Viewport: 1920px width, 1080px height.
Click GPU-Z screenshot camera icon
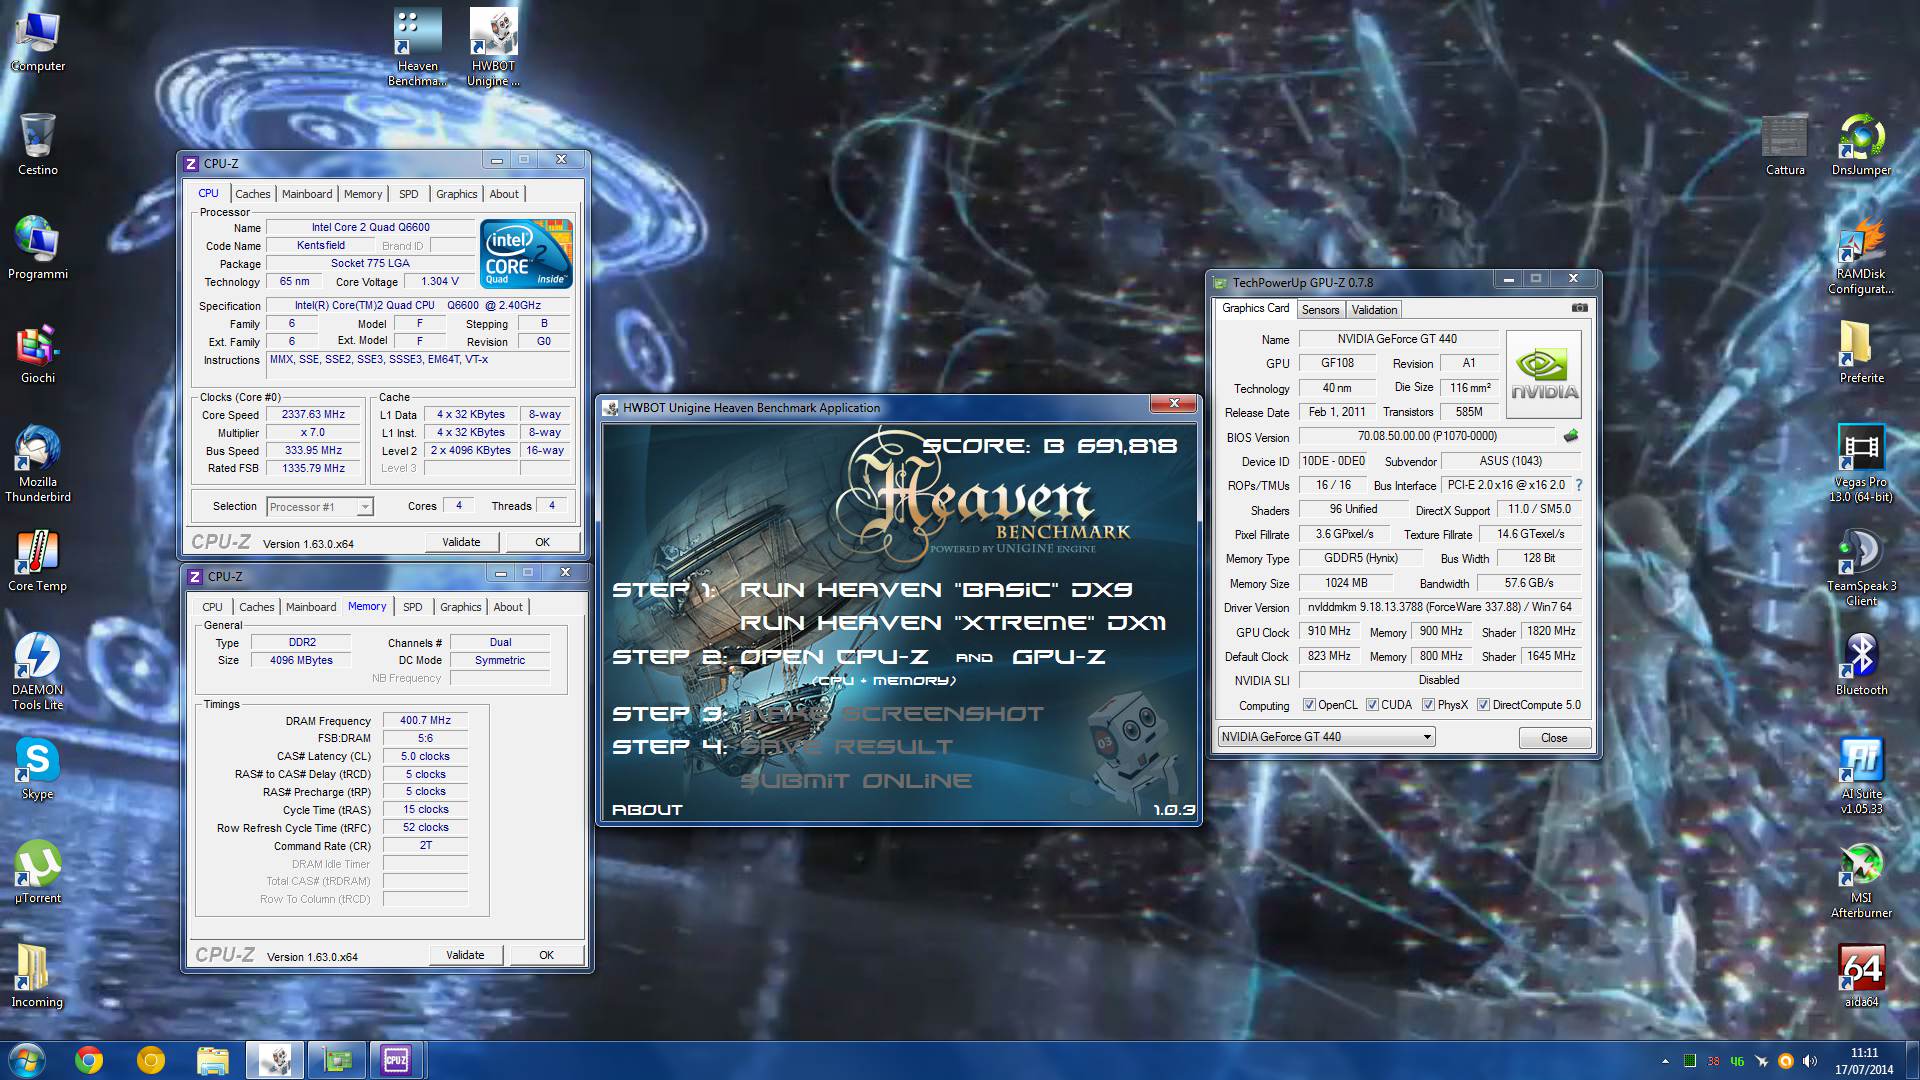tap(1579, 308)
